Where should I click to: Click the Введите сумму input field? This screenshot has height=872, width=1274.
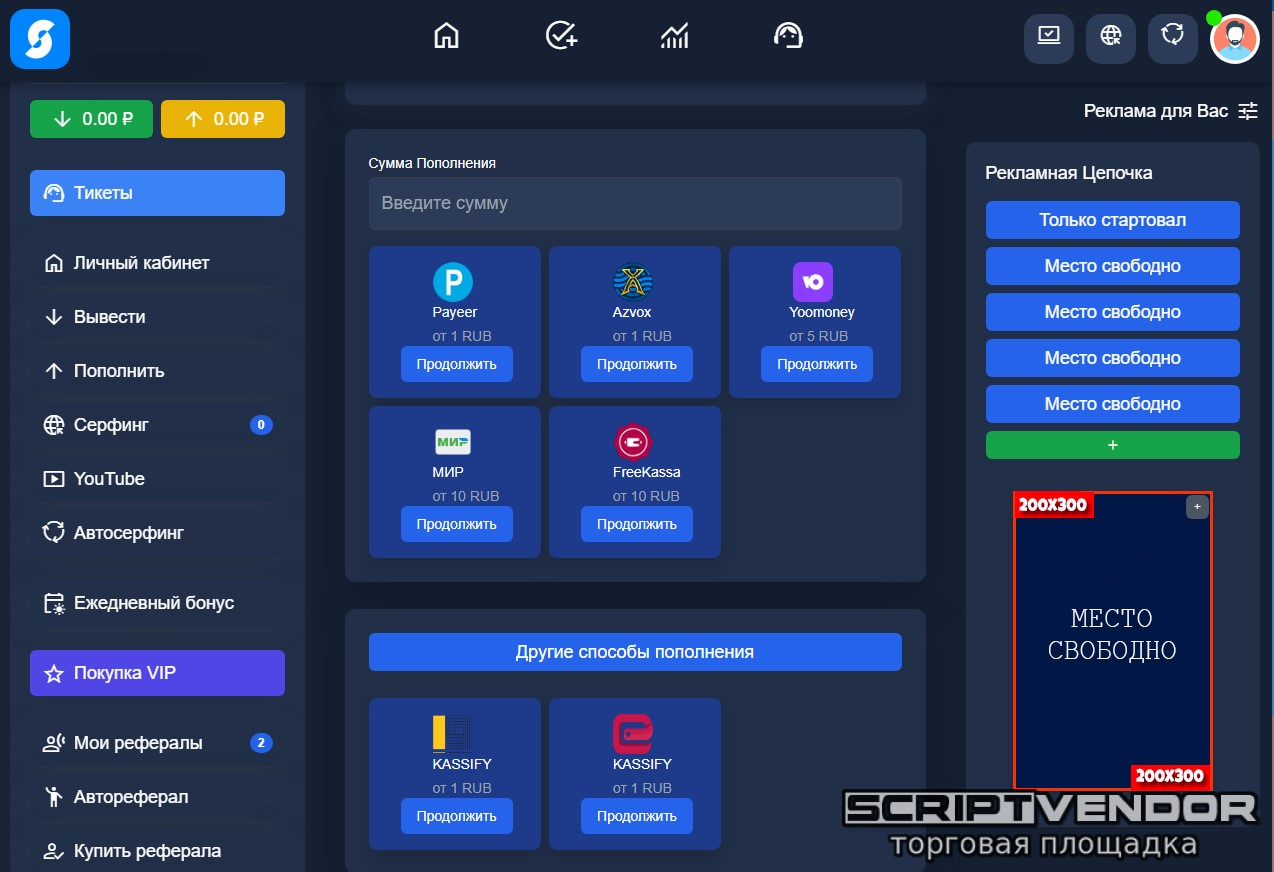coord(635,203)
